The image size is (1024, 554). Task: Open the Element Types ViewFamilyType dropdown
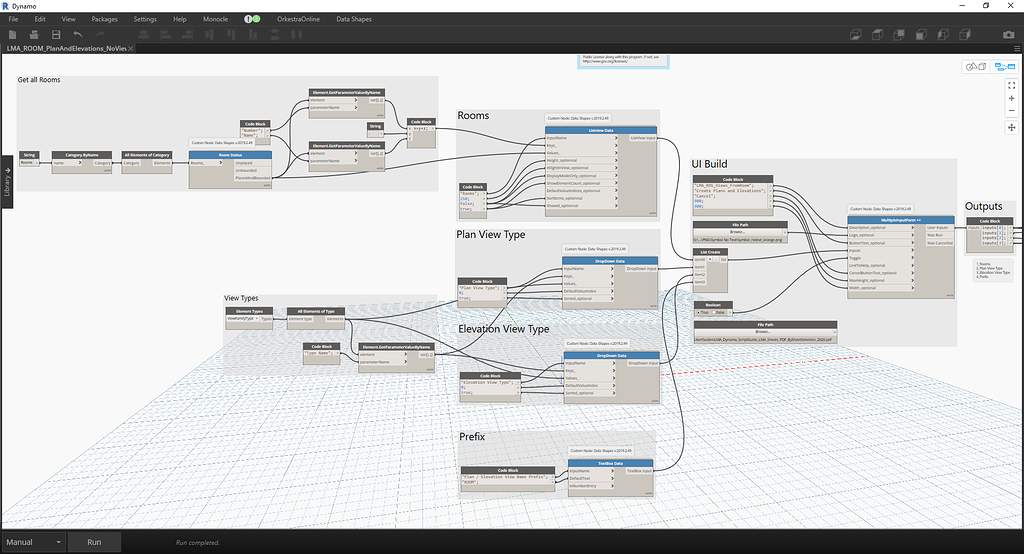242,319
